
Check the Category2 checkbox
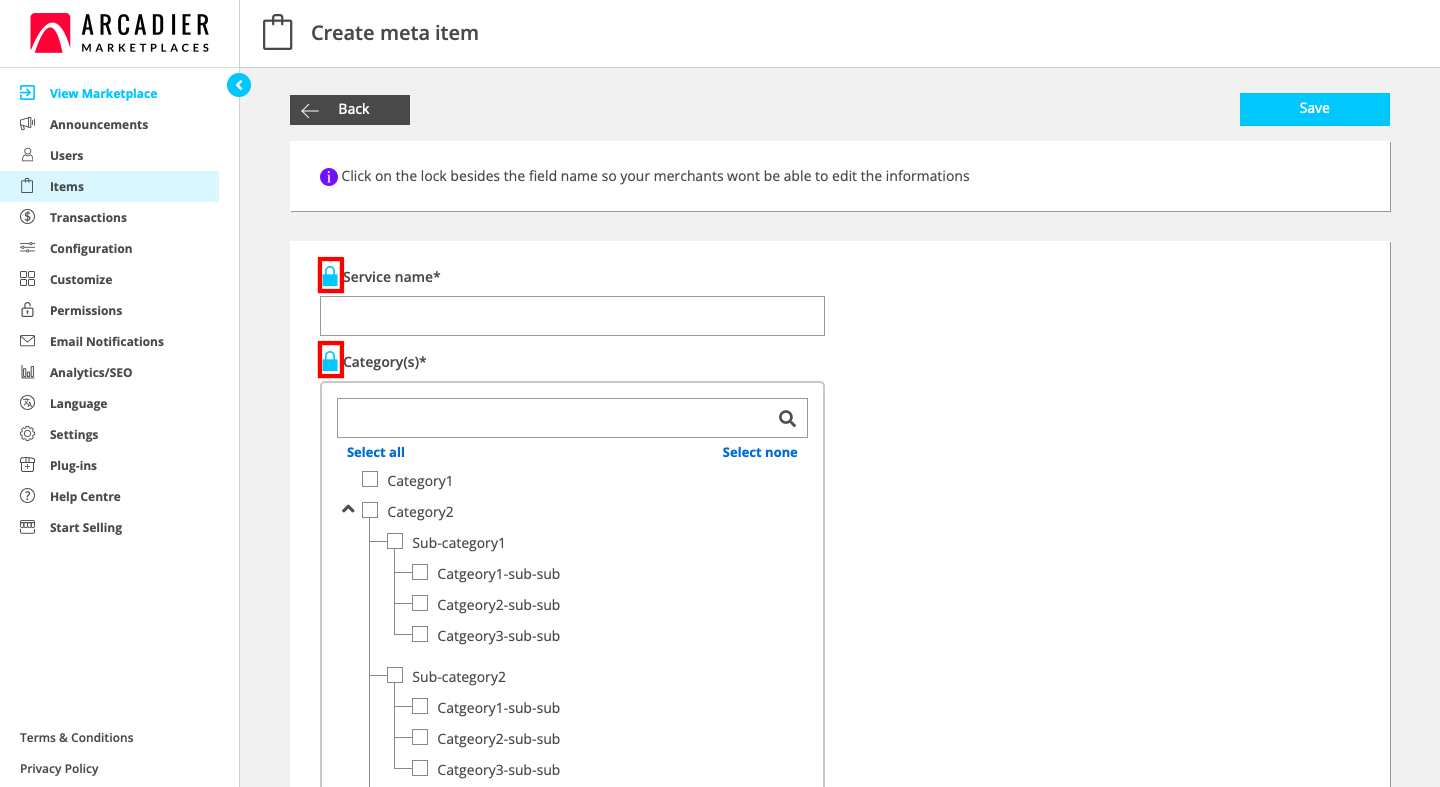tap(370, 511)
